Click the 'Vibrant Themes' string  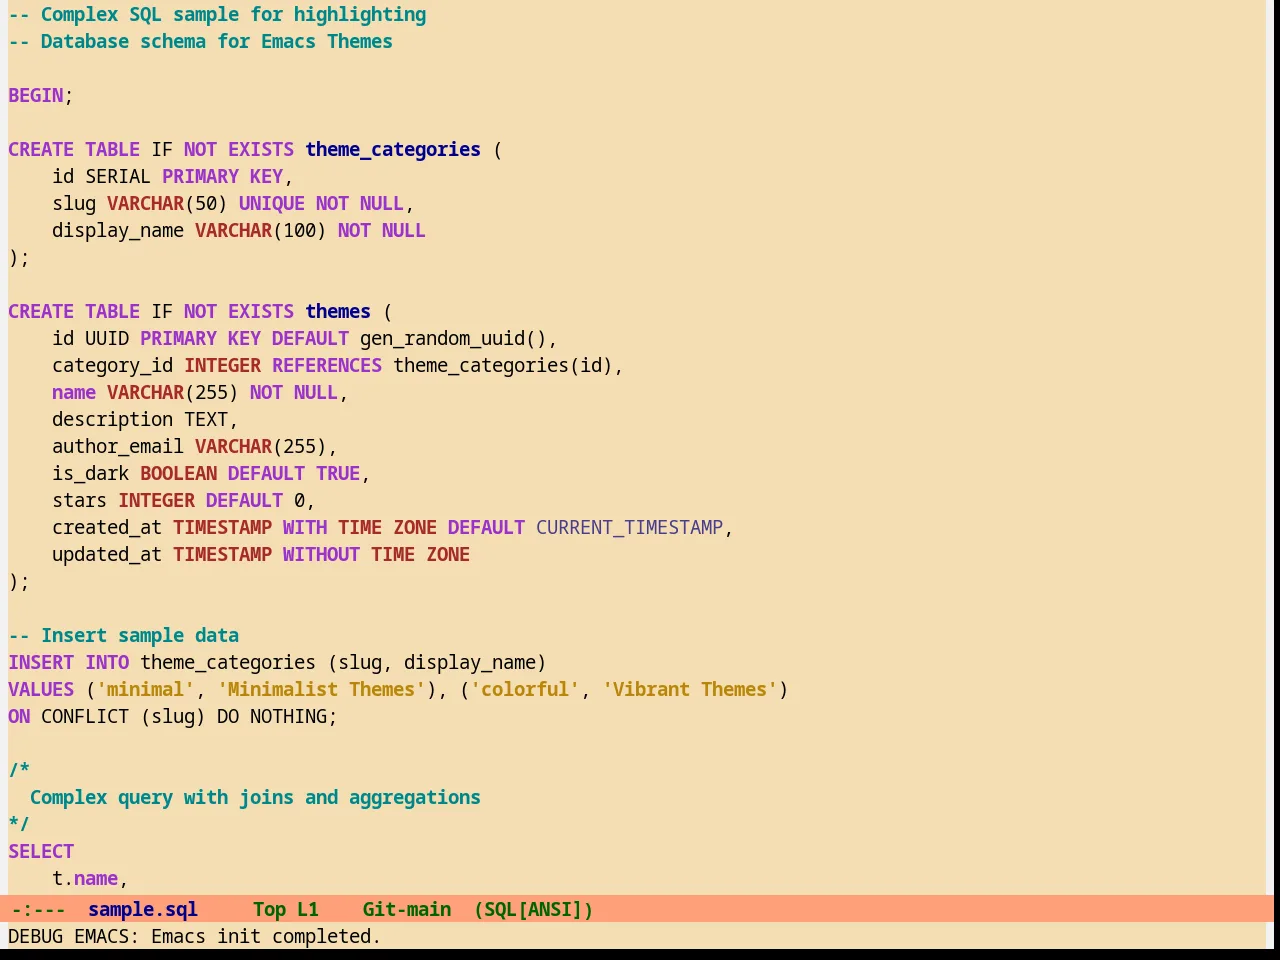[x=690, y=689]
